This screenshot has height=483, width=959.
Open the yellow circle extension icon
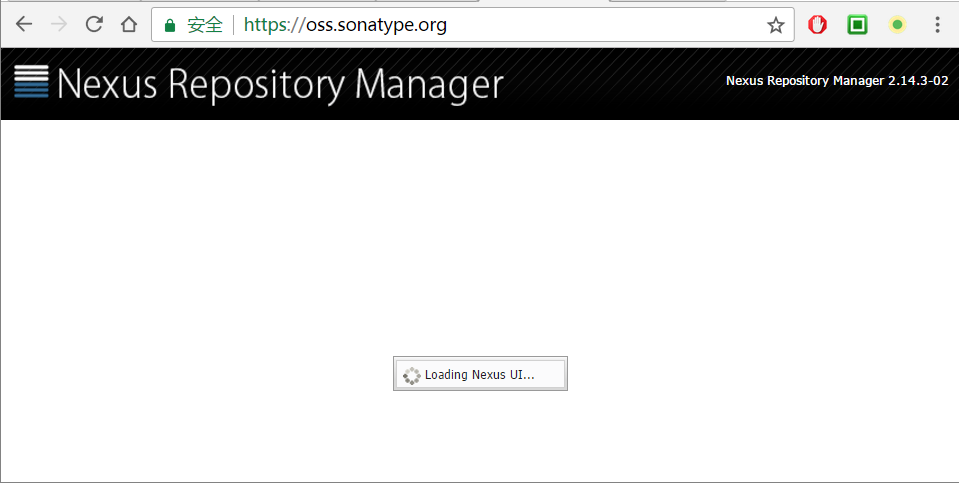coord(897,24)
